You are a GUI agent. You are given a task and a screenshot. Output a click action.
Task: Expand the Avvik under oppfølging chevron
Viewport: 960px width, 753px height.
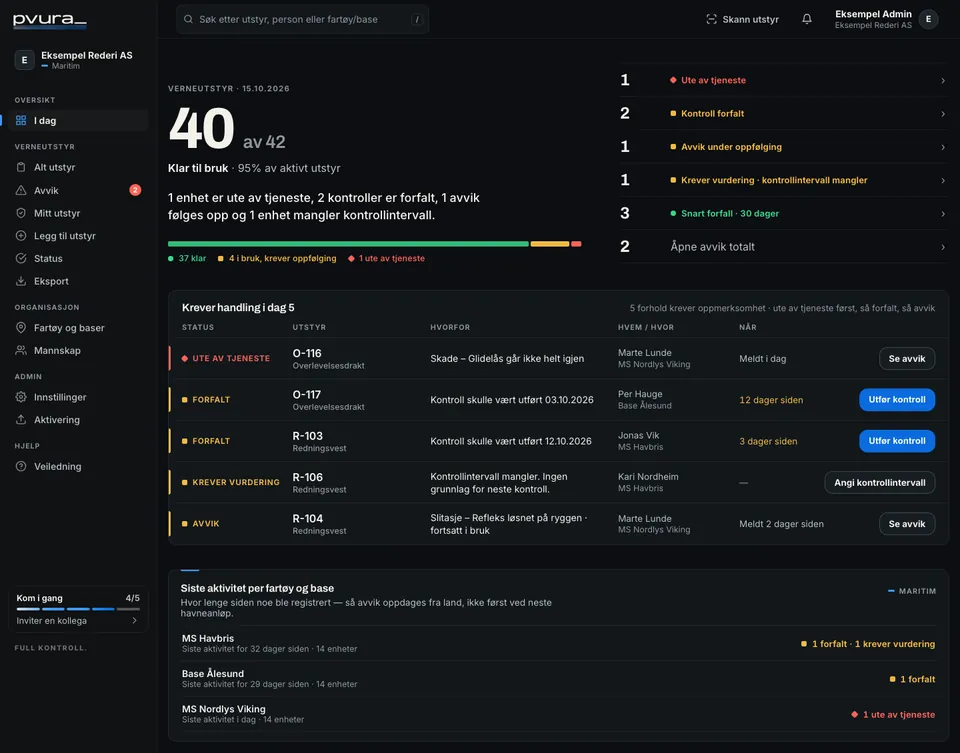[943, 147]
